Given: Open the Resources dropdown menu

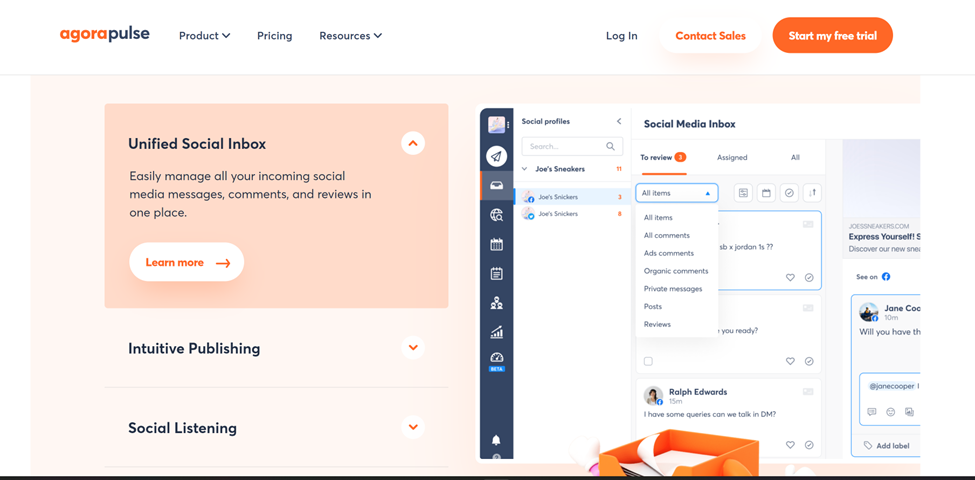Looking at the screenshot, I should [x=351, y=36].
